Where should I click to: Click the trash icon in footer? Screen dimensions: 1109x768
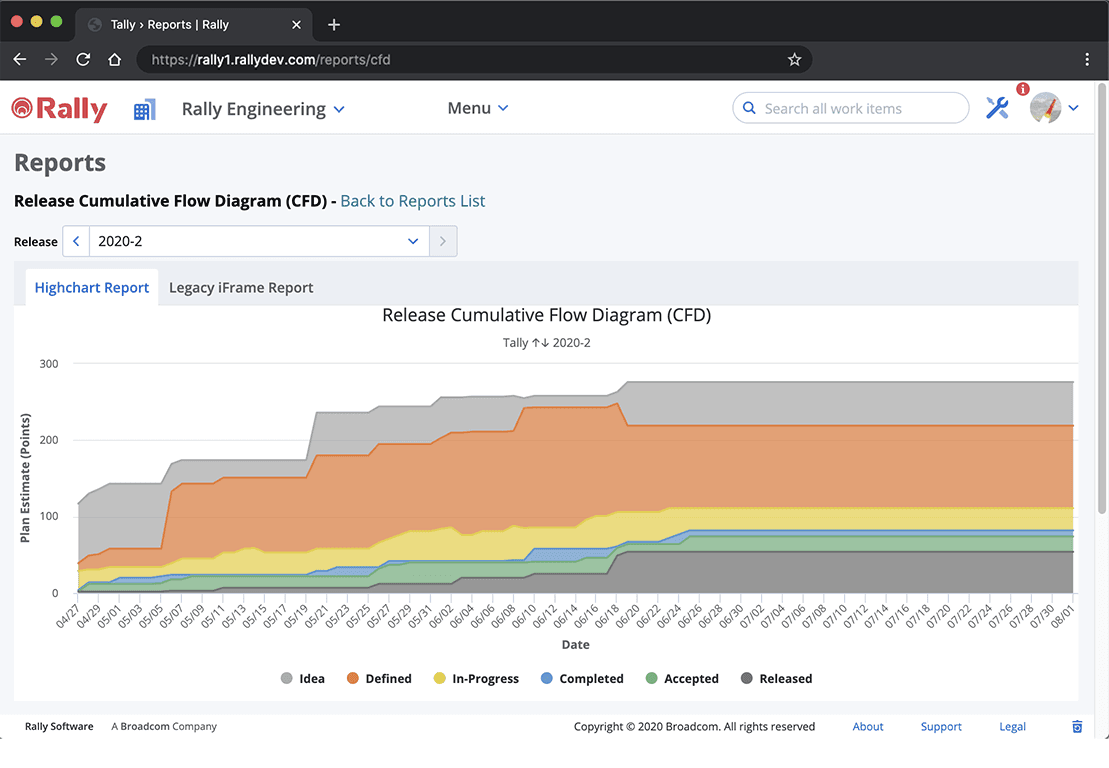coord(1077,727)
